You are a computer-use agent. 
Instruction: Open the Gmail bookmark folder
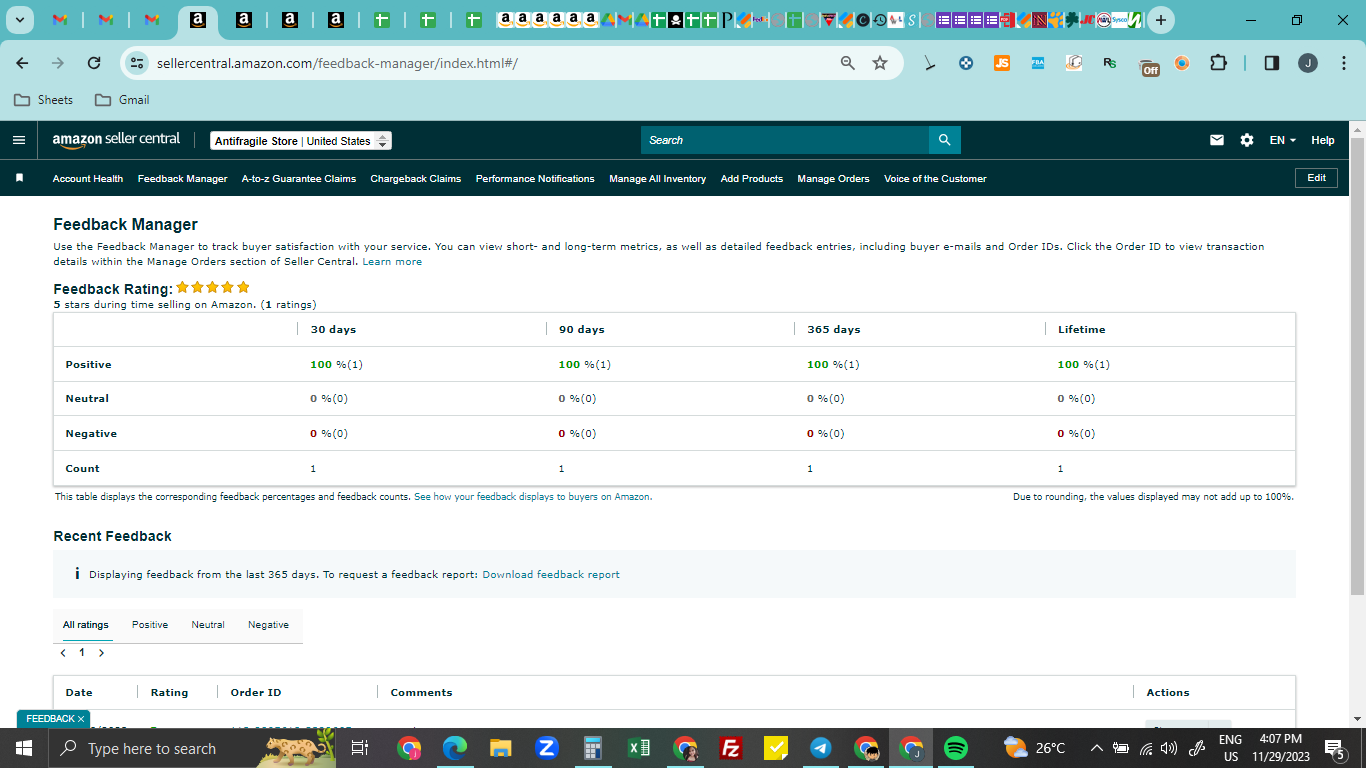[x=122, y=100]
